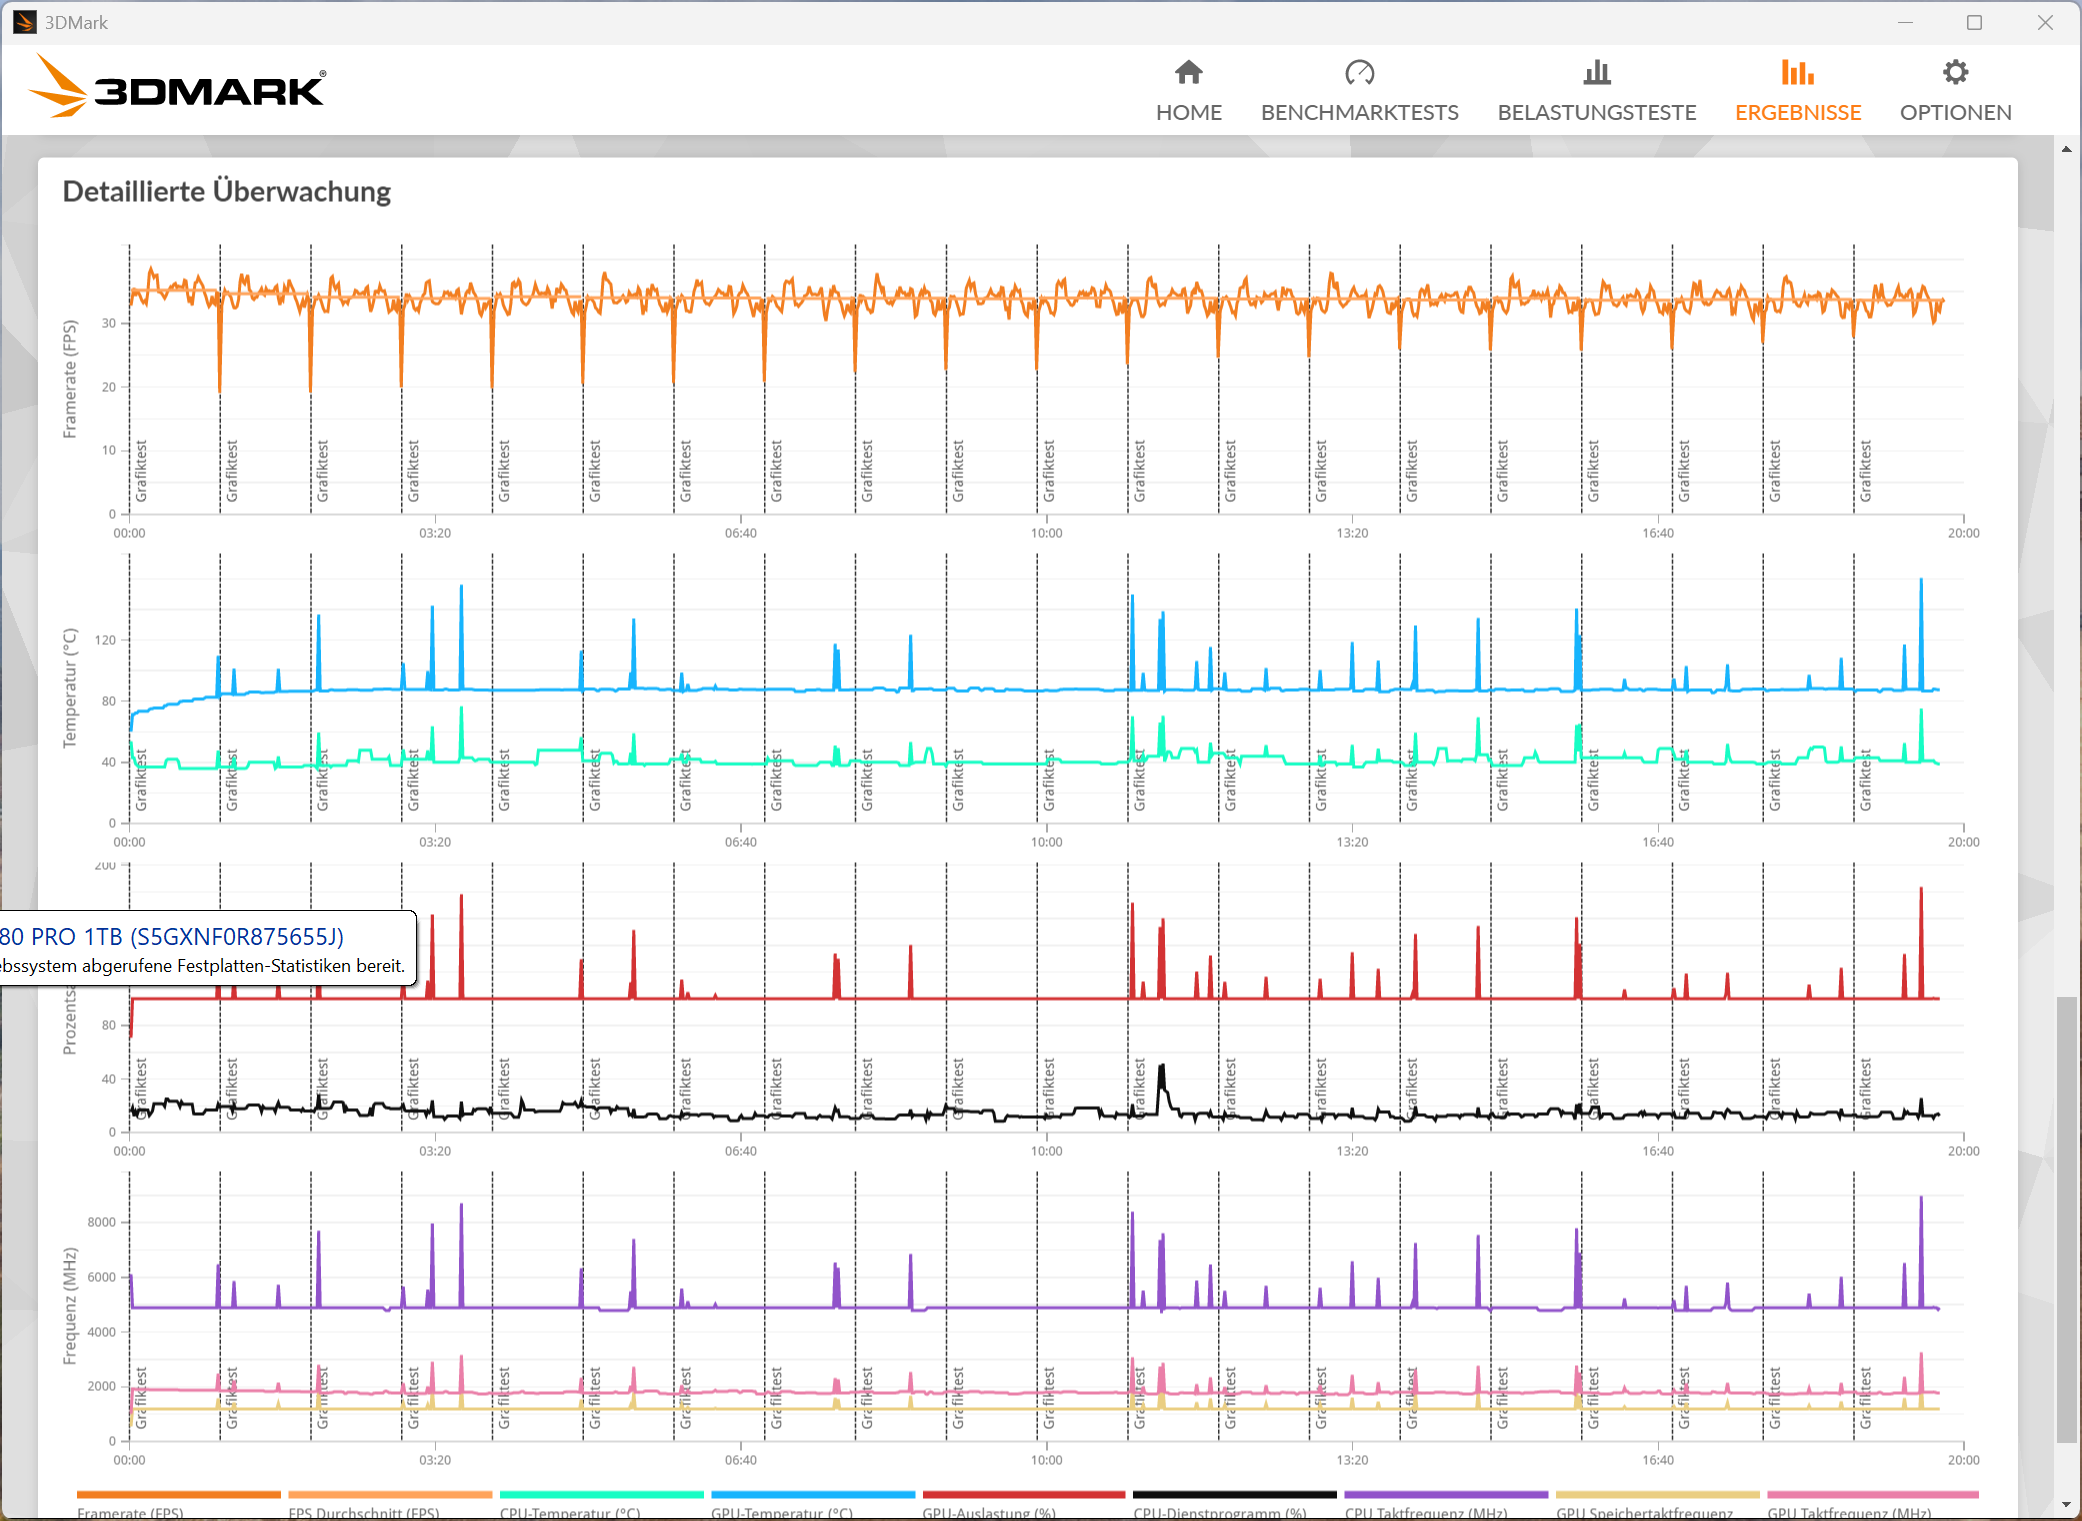Screen dimensions: 2082x1521
Task: Click the CPU Taktfrequenz purple legend bar
Action: [1445, 1495]
